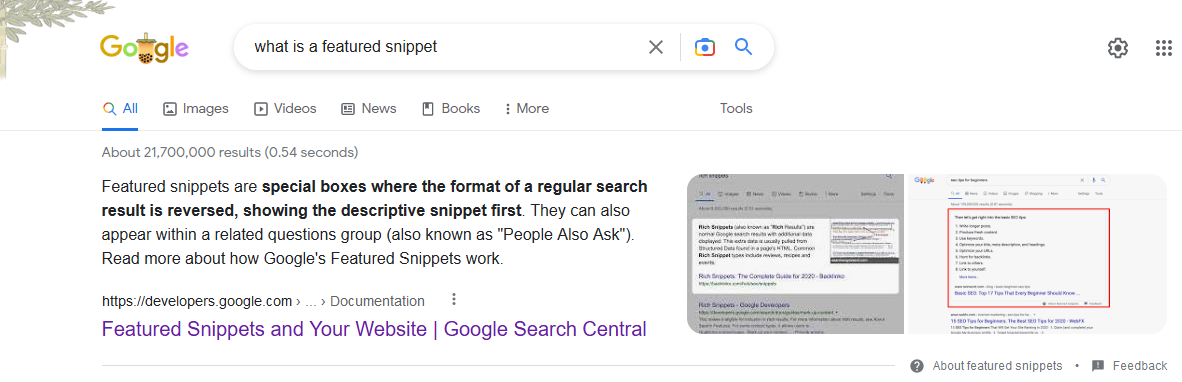Switch to the Videos tab
The width and height of the screenshot is (1182, 382).
point(285,108)
